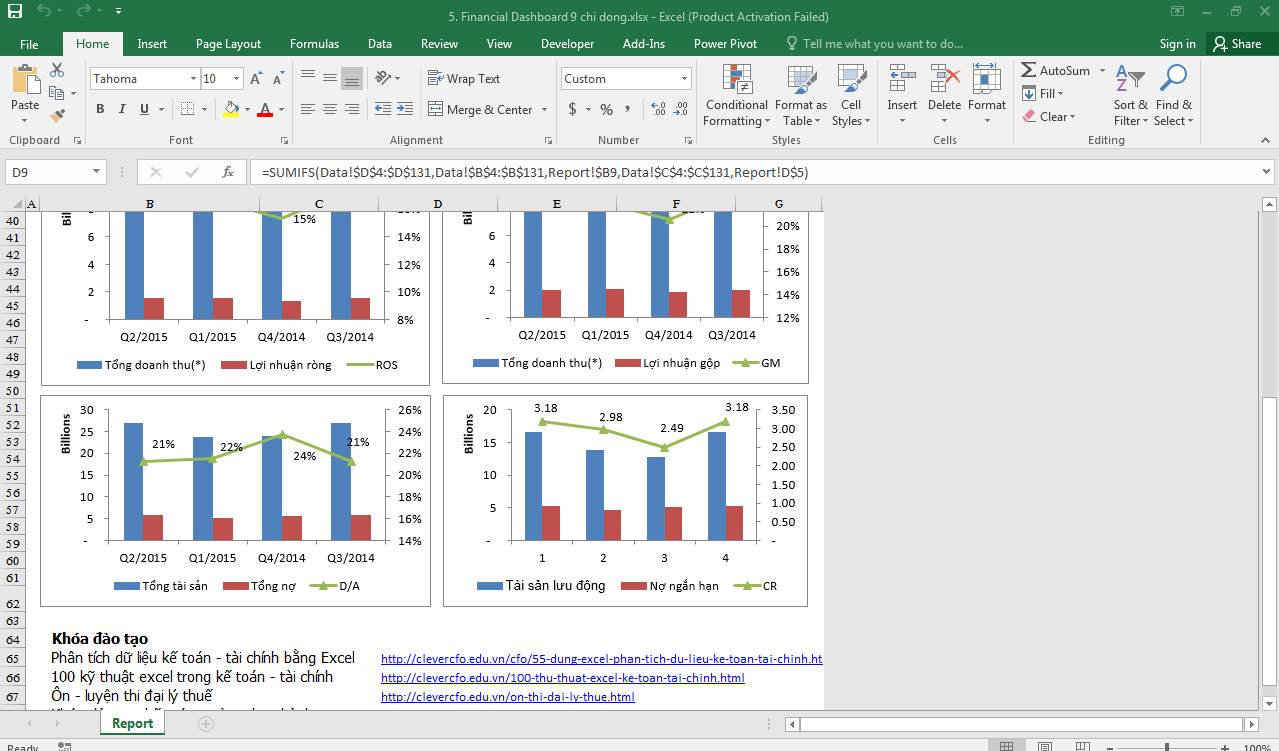1279x751 pixels.
Task: Click the Increase Font Size icon
Action: pos(256,79)
